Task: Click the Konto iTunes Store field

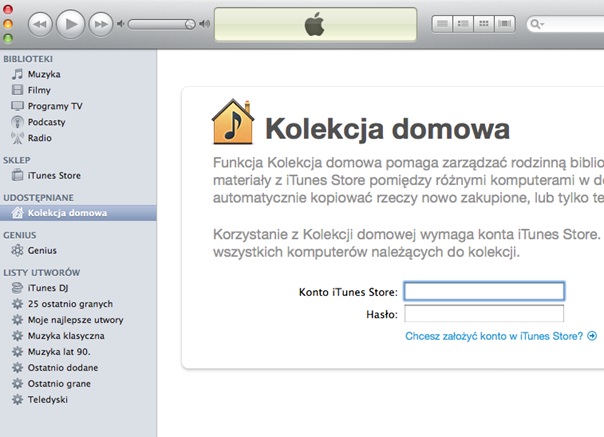Action: pos(484,292)
